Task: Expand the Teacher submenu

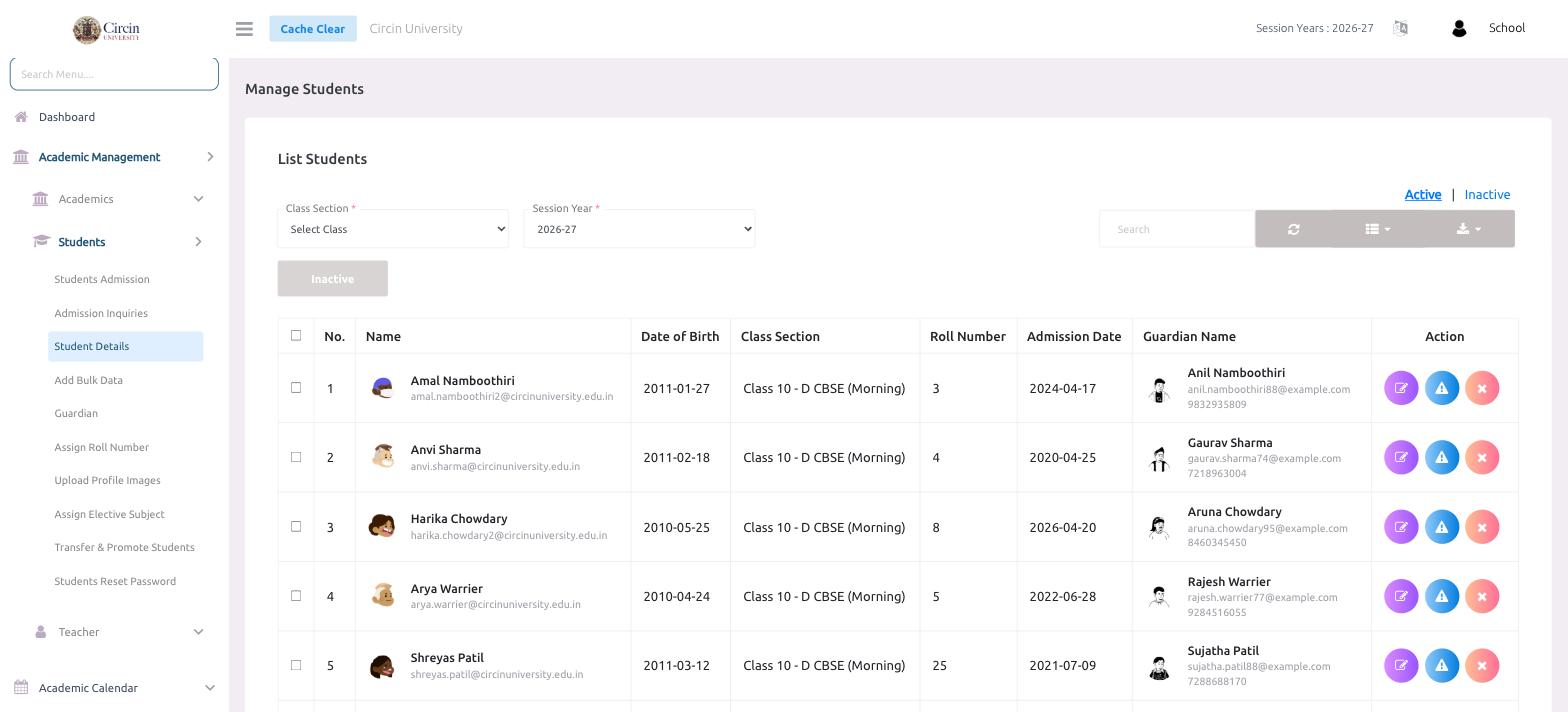Action: click(198, 632)
